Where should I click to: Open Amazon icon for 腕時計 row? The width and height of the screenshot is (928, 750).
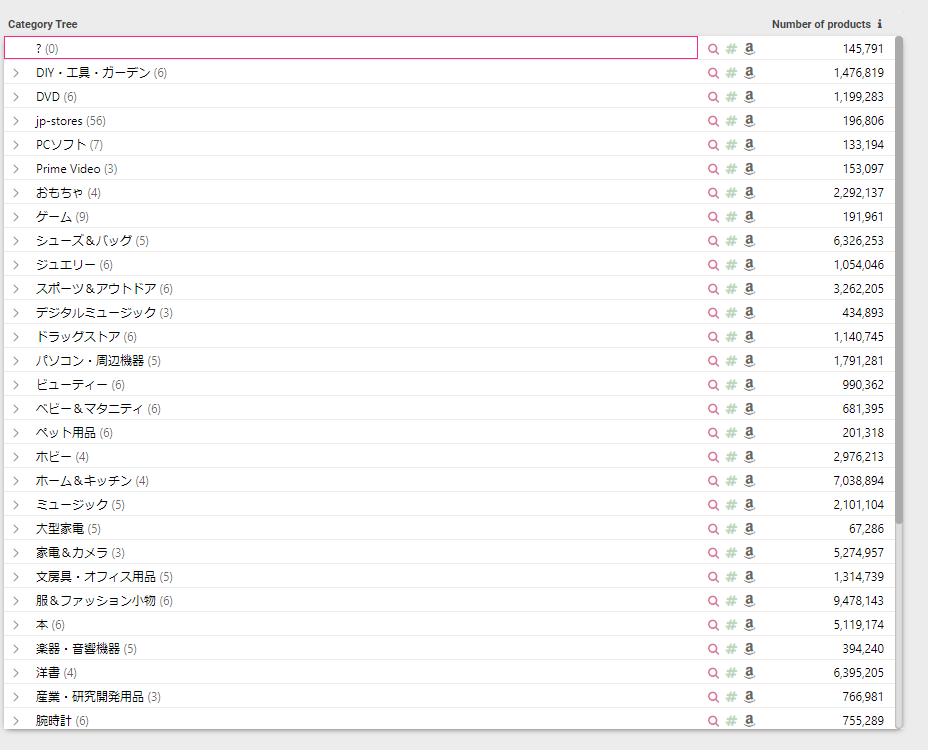(x=749, y=720)
